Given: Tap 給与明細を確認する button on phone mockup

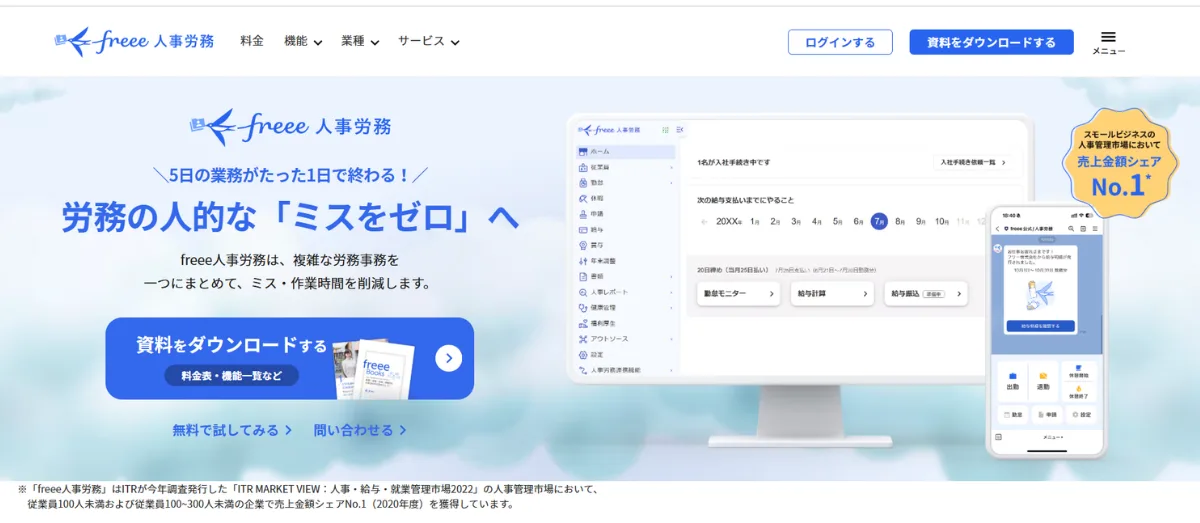Looking at the screenshot, I should click(x=1040, y=326).
